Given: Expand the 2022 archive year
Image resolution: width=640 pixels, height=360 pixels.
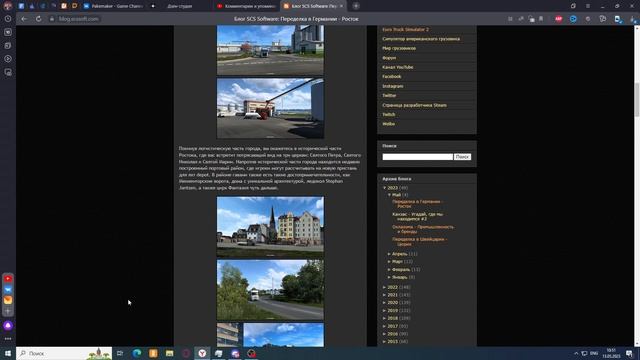Looking at the screenshot, I should click(x=384, y=287).
